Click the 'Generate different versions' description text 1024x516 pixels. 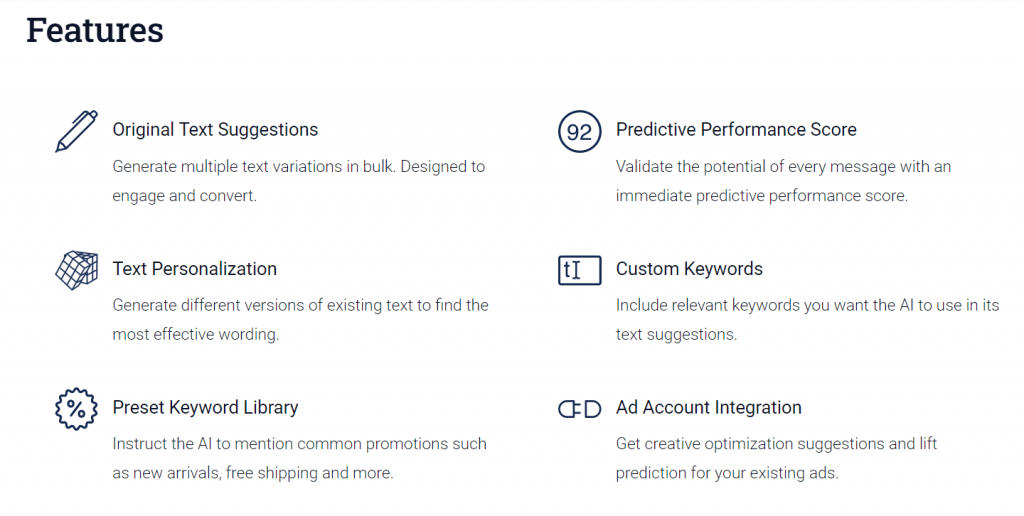[x=300, y=319]
